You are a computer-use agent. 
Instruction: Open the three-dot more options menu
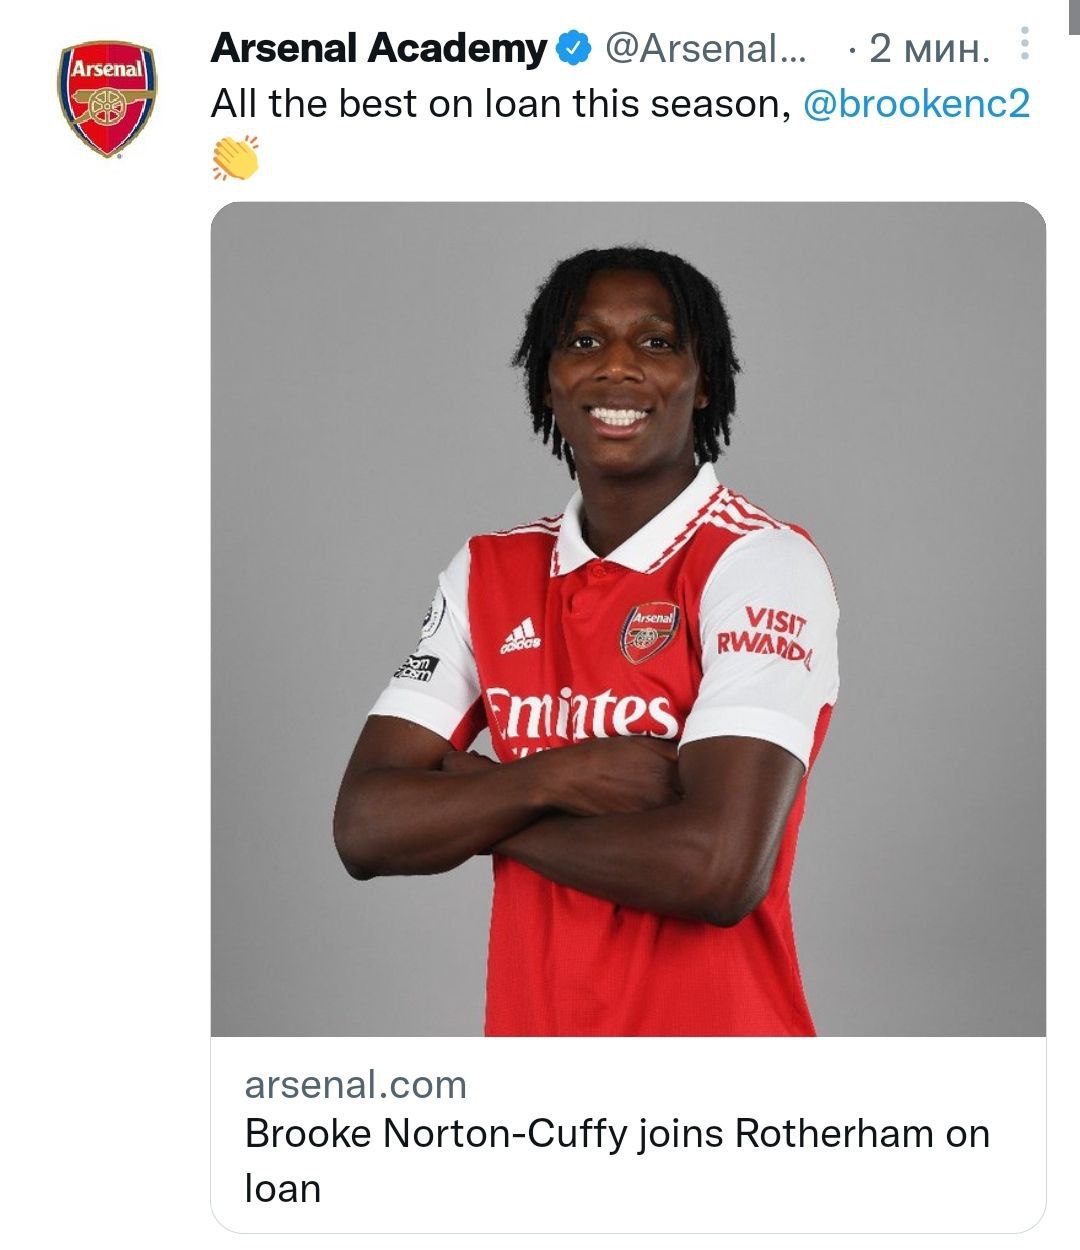1025,44
